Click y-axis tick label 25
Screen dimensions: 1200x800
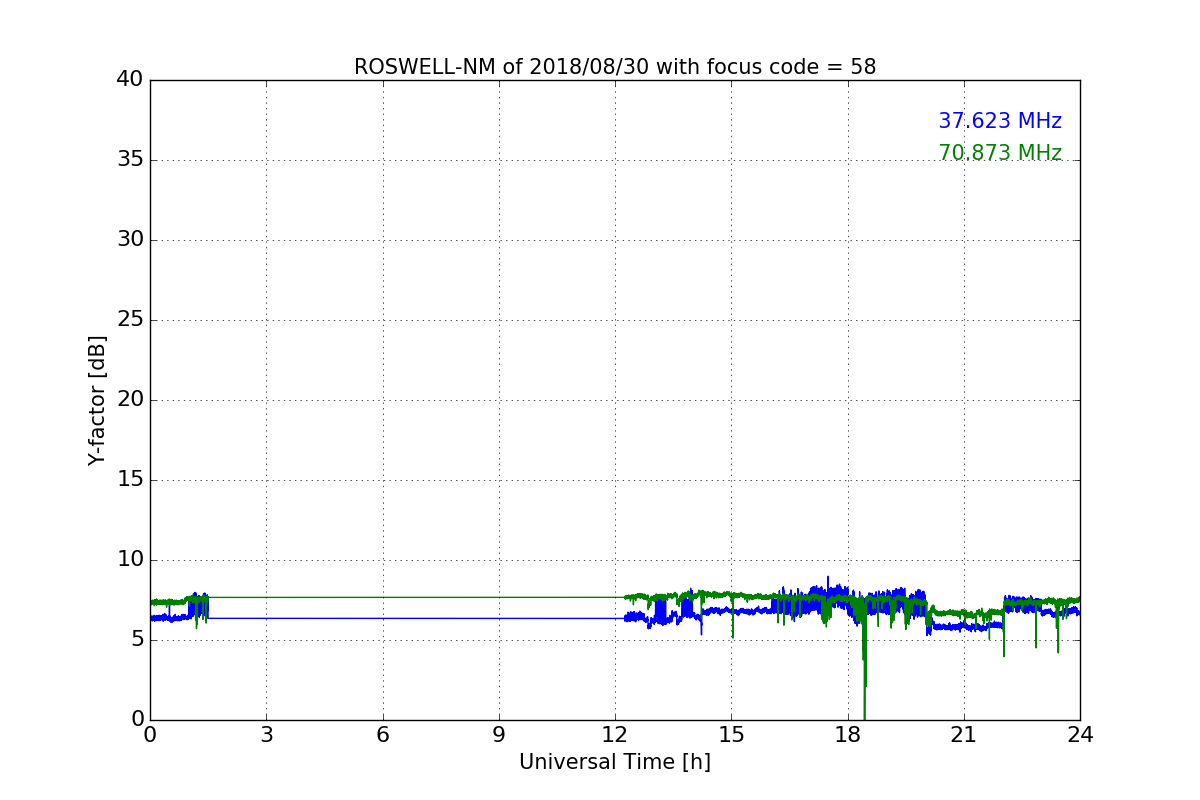tap(130, 320)
